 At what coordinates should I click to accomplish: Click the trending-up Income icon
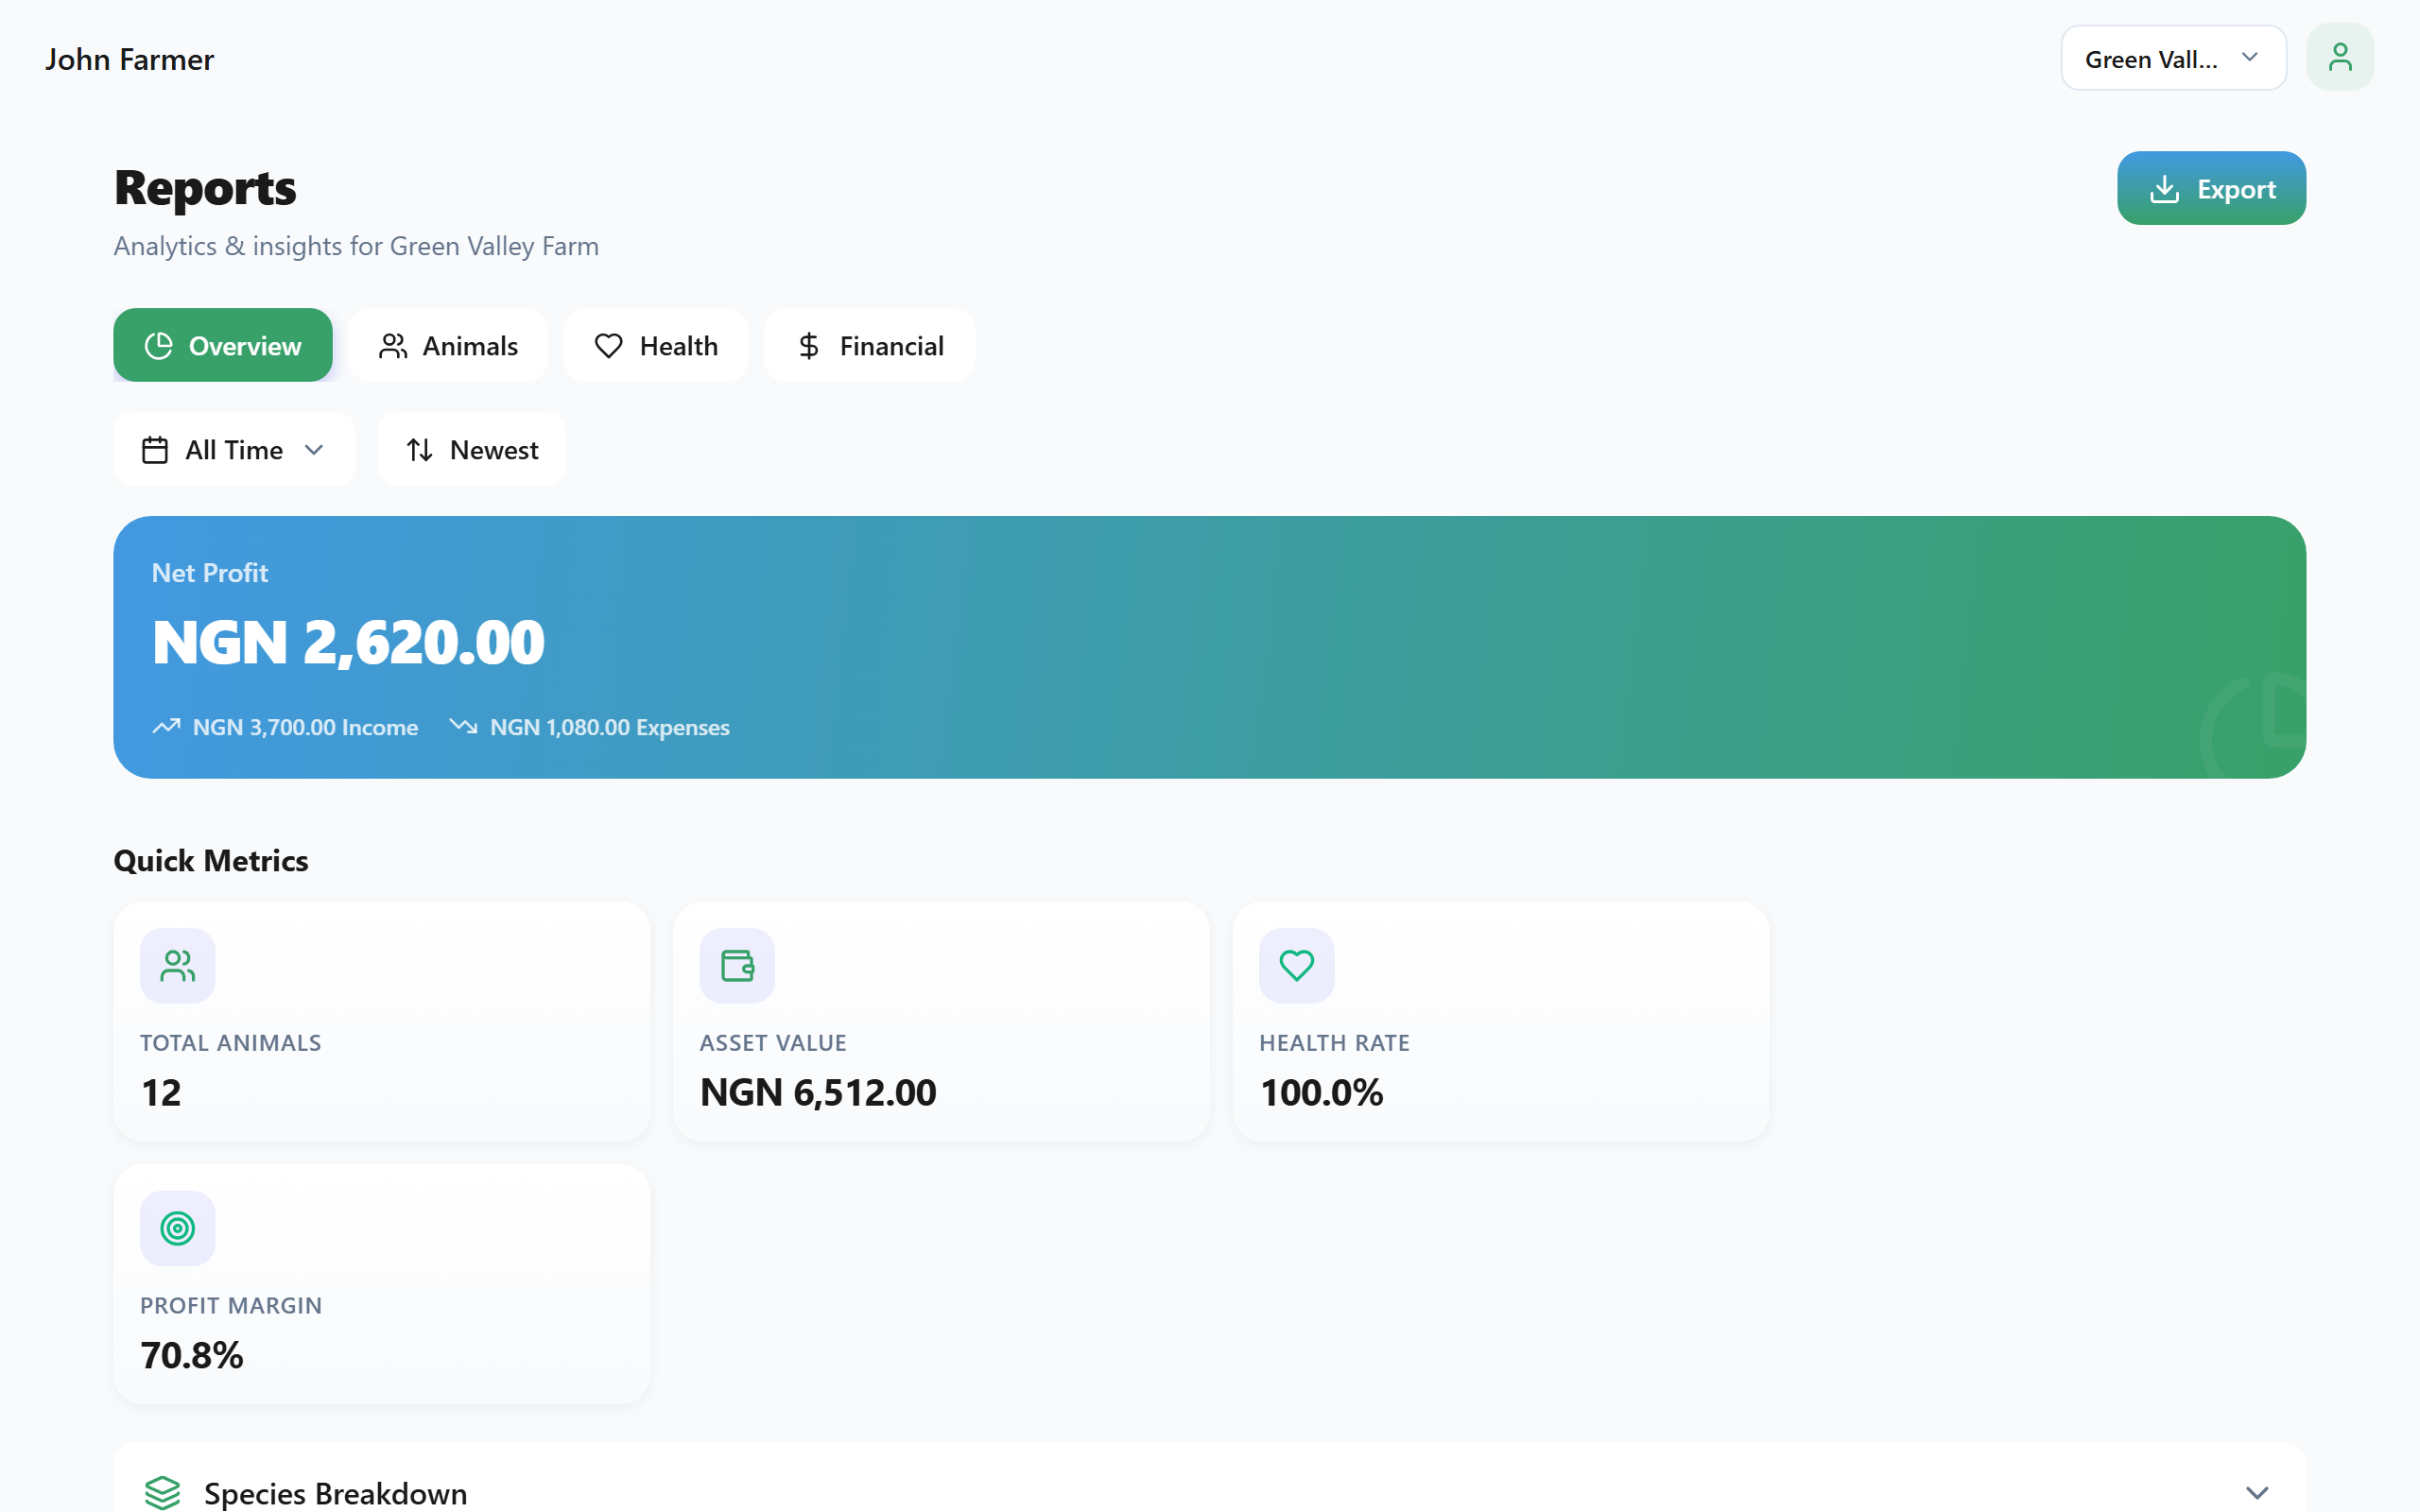[x=166, y=726]
